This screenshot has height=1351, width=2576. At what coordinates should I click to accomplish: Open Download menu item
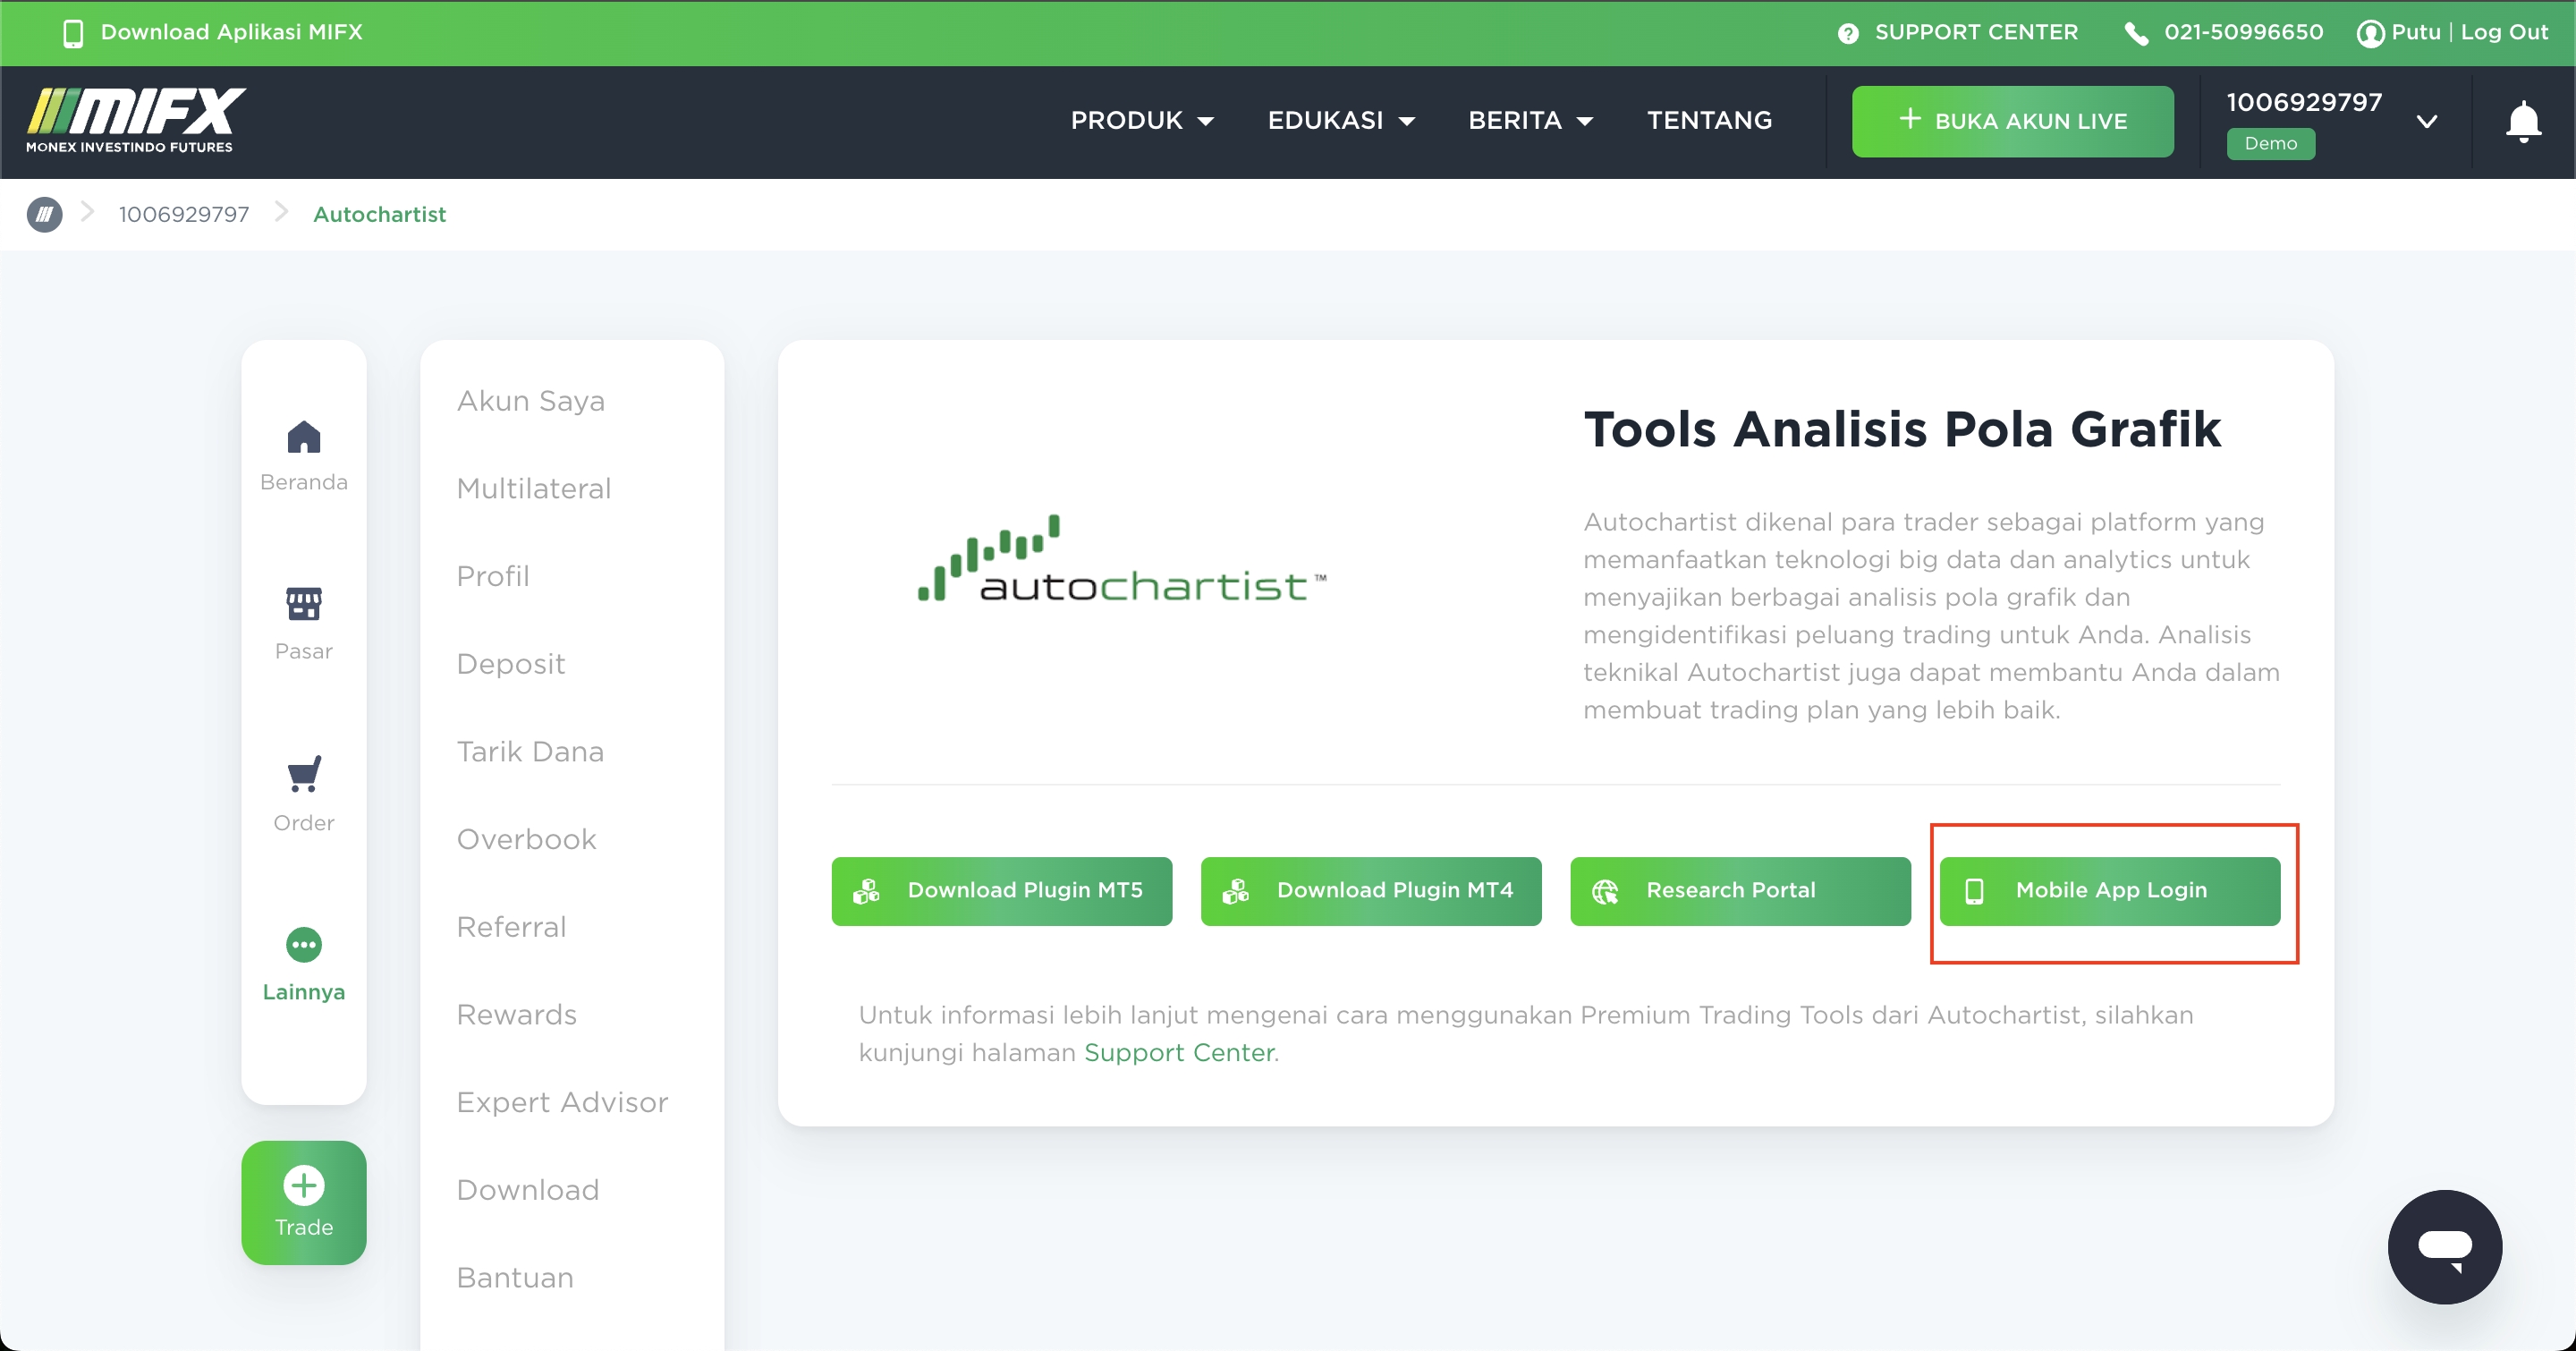click(528, 1190)
